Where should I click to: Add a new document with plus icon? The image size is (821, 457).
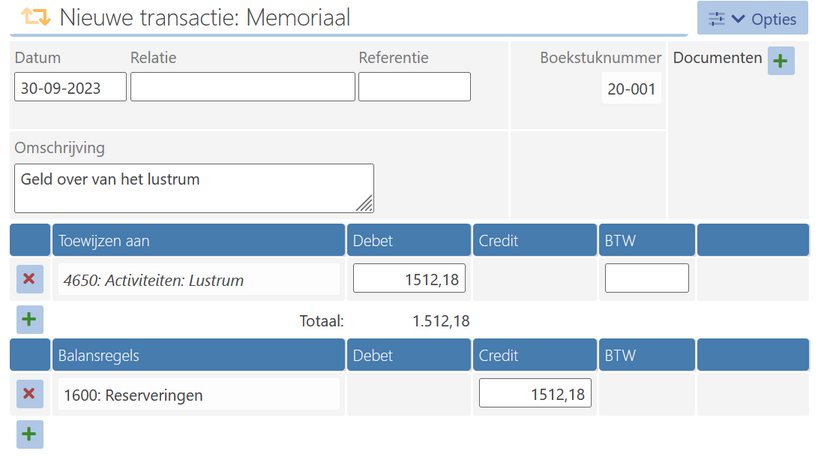pos(781,61)
